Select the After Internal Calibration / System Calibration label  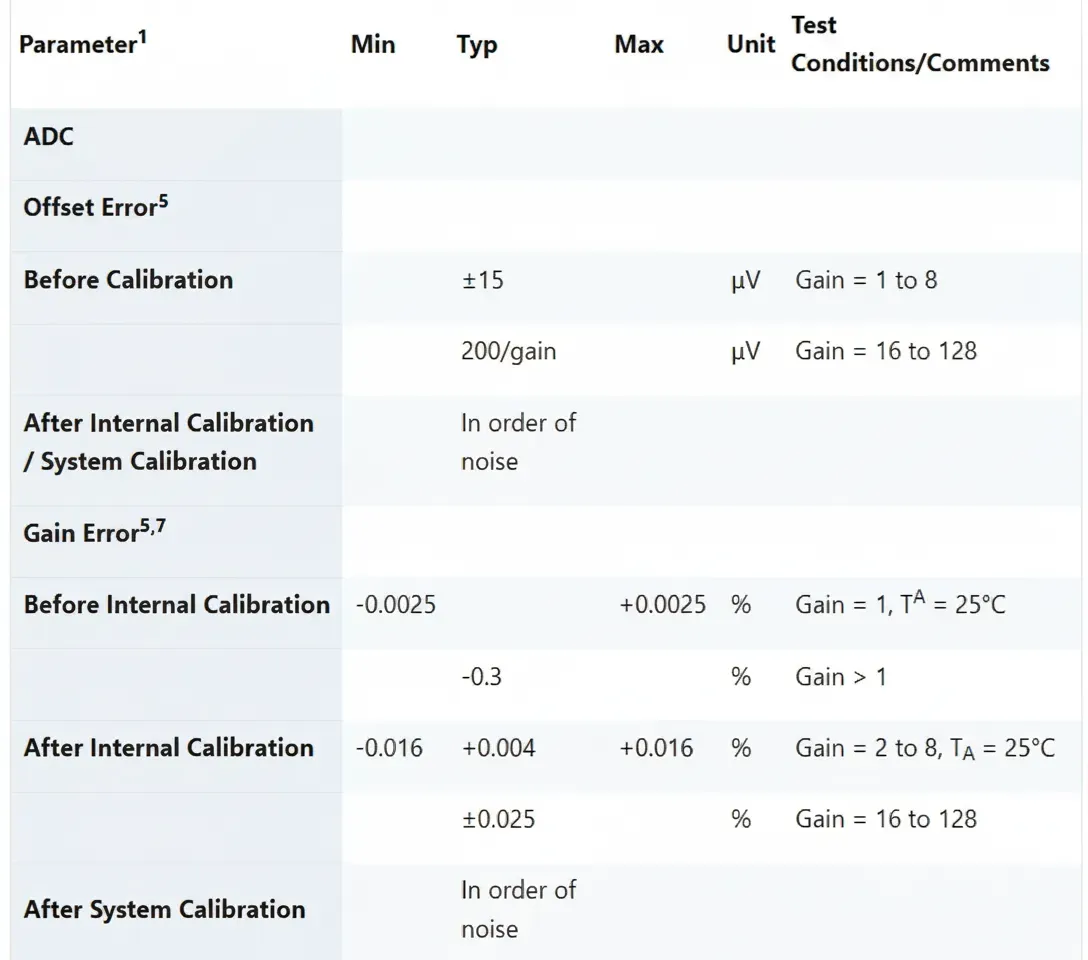[168, 442]
